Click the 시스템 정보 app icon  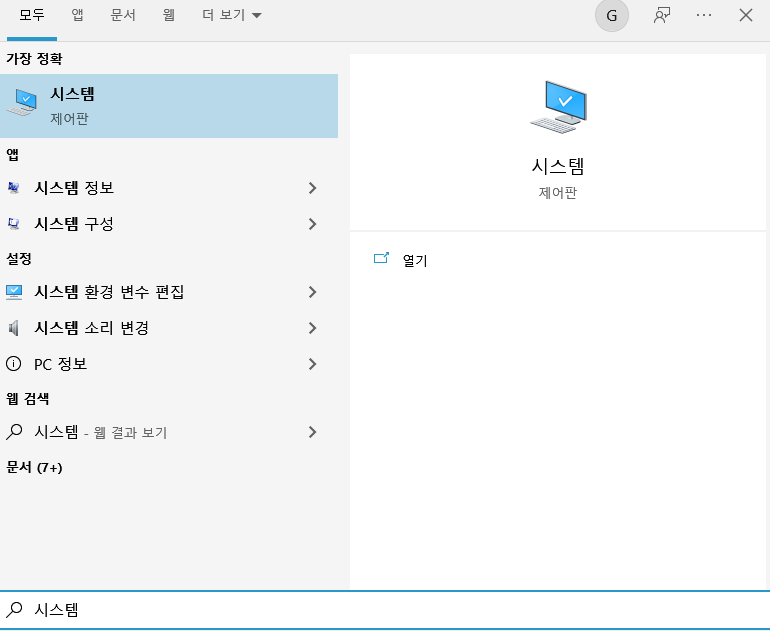[14, 188]
